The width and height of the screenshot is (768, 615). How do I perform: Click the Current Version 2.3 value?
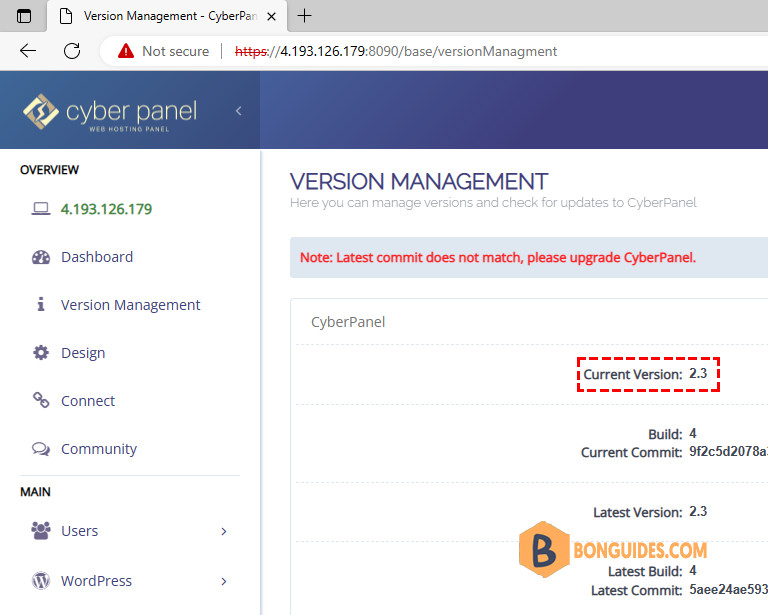tap(698, 374)
